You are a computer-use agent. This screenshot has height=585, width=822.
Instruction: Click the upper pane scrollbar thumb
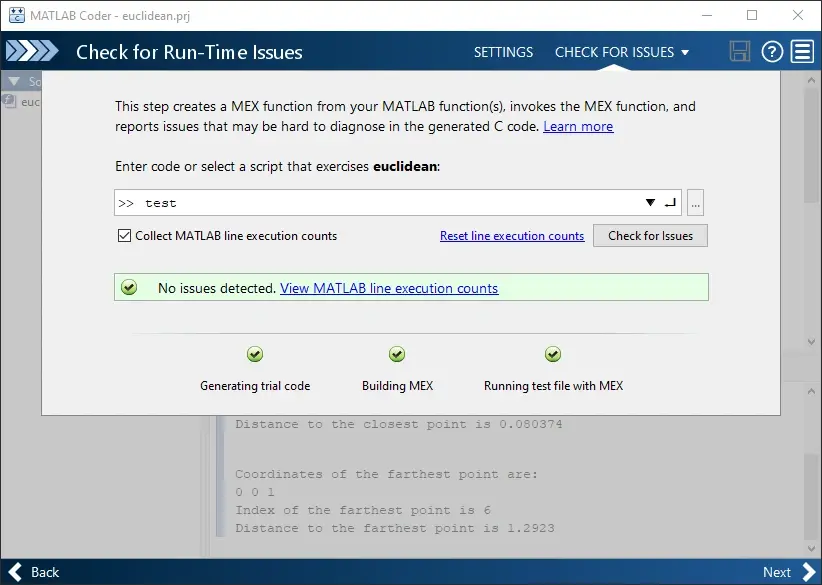click(x=811, y=147)
